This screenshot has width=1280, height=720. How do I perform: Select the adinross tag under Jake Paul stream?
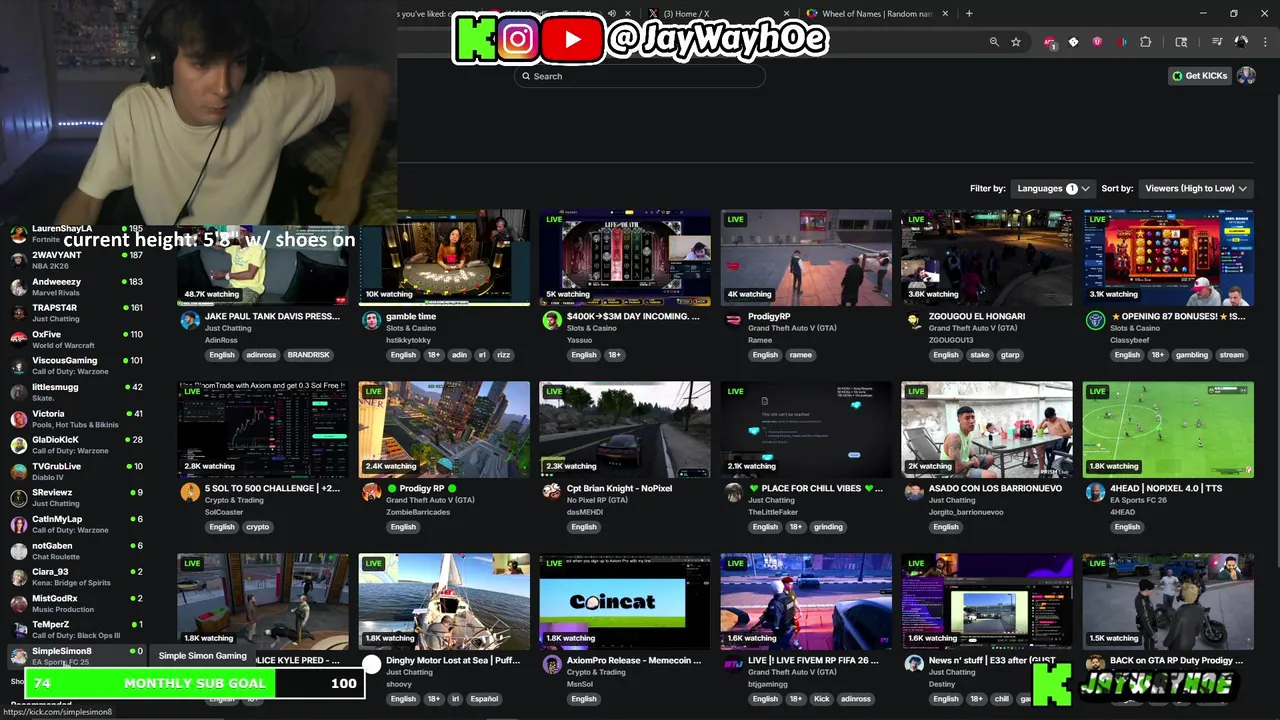click(x=261, y=355)
